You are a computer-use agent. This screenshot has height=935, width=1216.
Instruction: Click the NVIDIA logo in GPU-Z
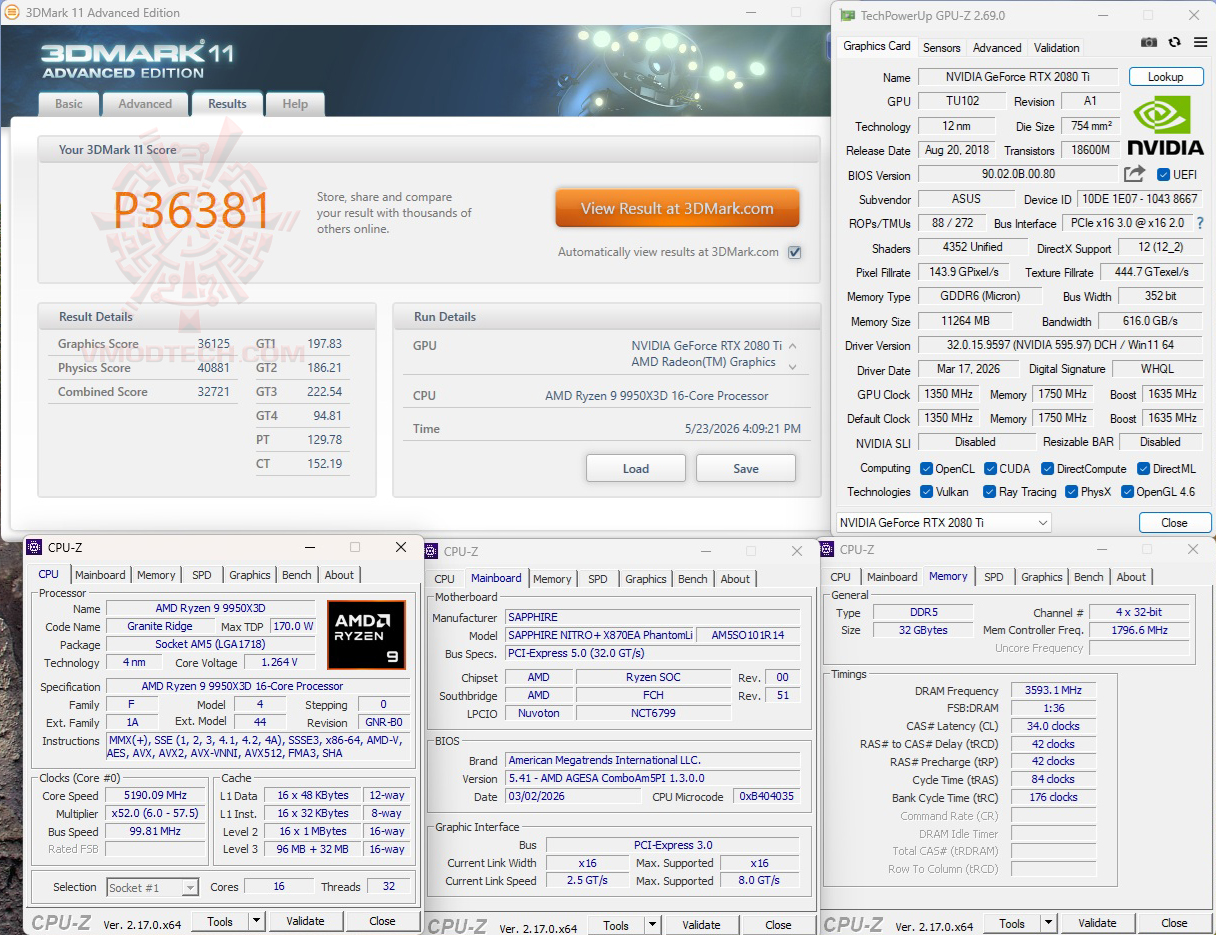click(x=1166, y=126)
